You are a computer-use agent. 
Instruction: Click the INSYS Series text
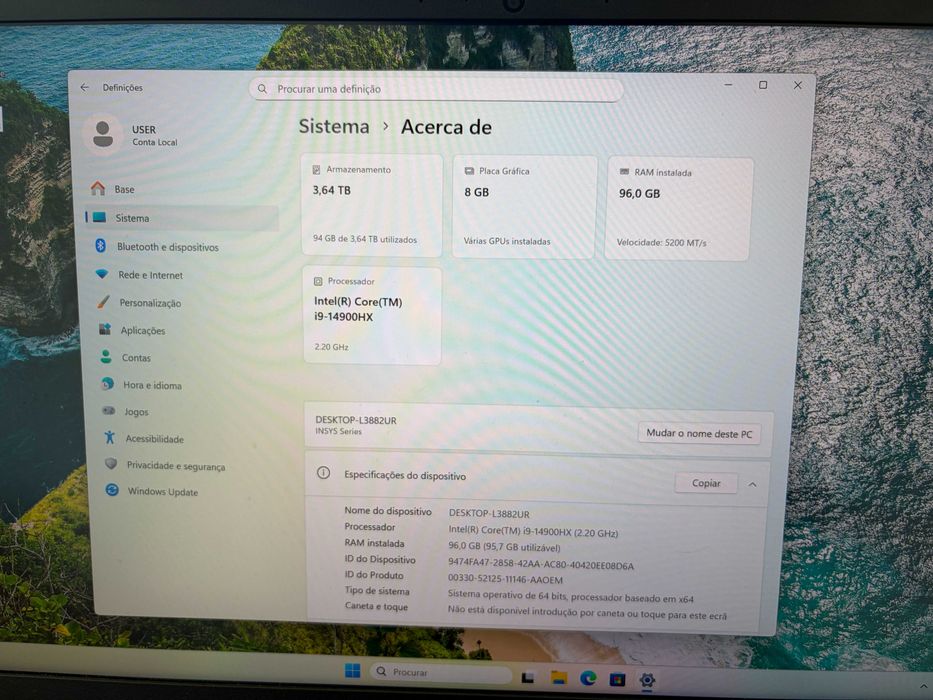coord(338,431)
